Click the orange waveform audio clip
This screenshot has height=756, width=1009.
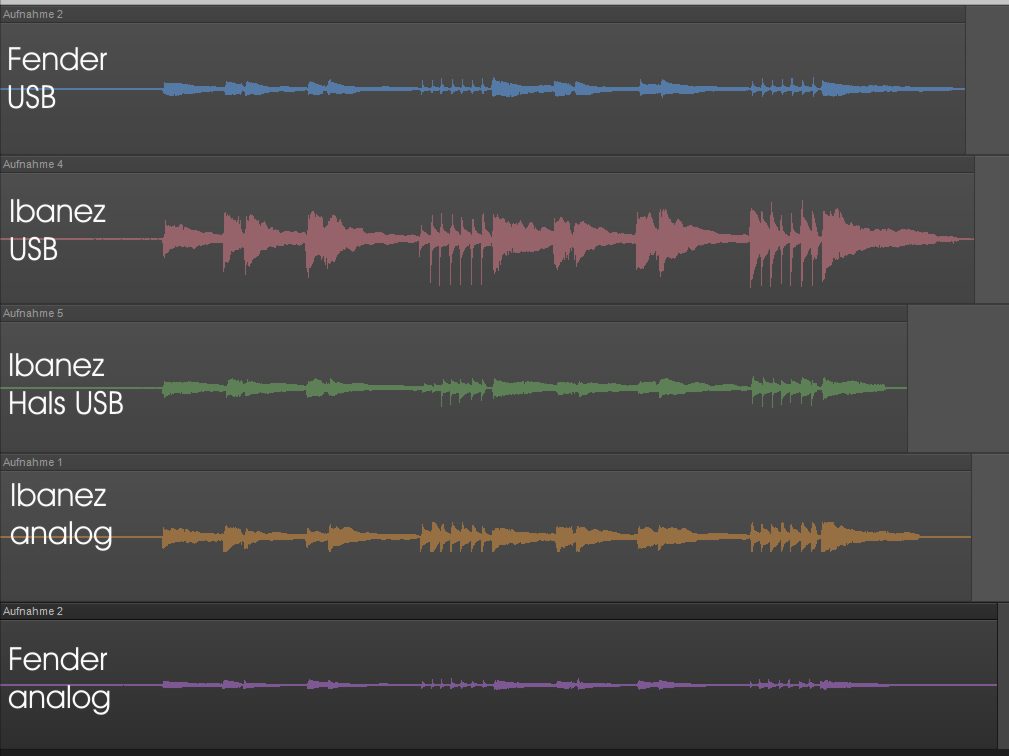485,536
